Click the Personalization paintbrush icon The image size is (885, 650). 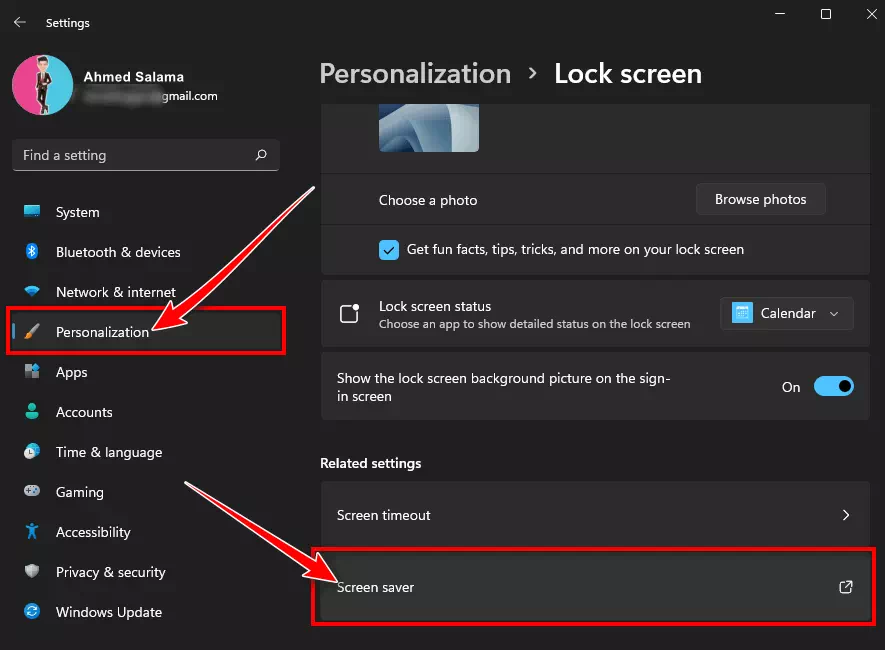(32, 331)
